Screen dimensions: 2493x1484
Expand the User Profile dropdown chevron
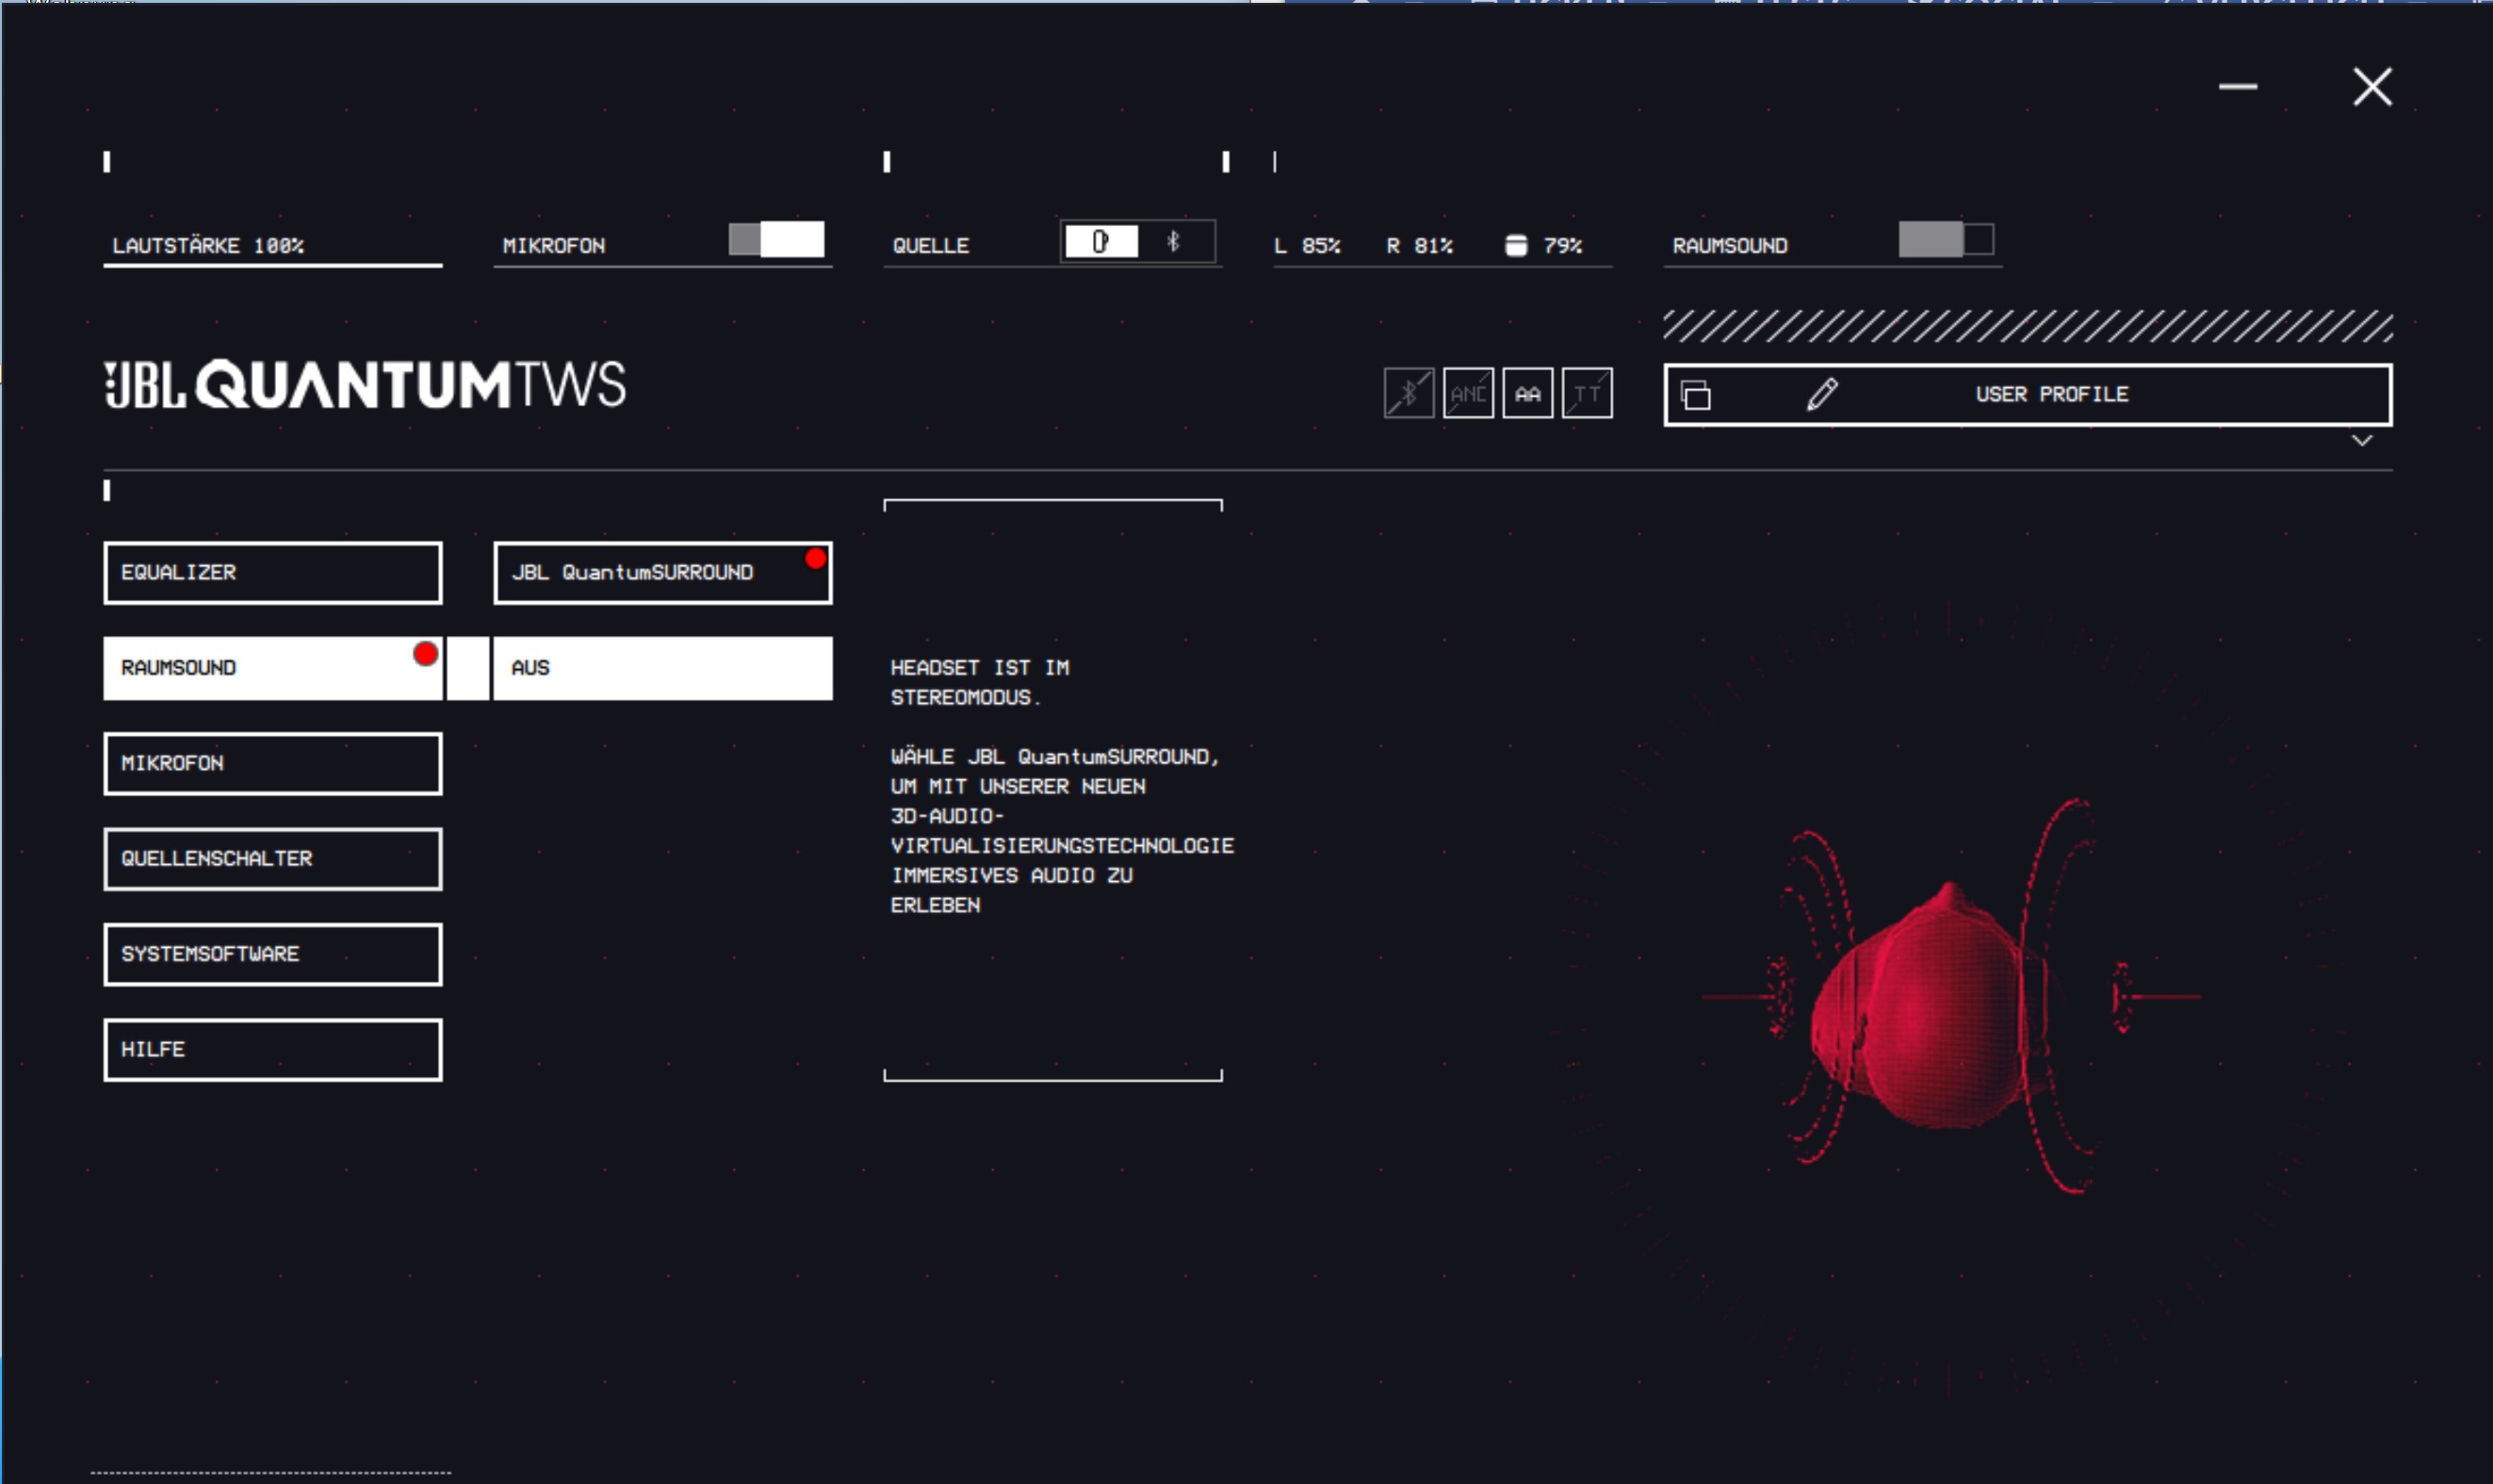point(2361,441)
